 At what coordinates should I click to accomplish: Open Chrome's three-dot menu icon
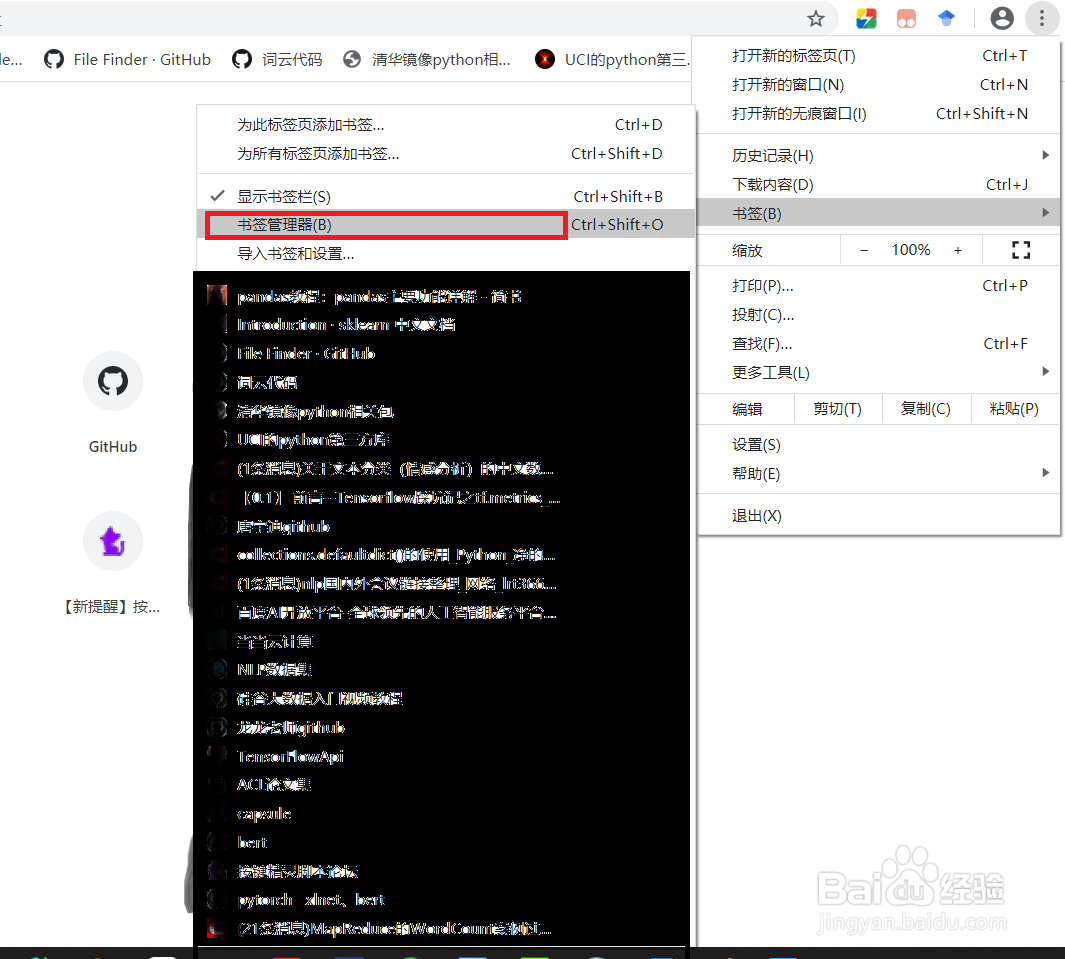click(x=1042, y=18)
